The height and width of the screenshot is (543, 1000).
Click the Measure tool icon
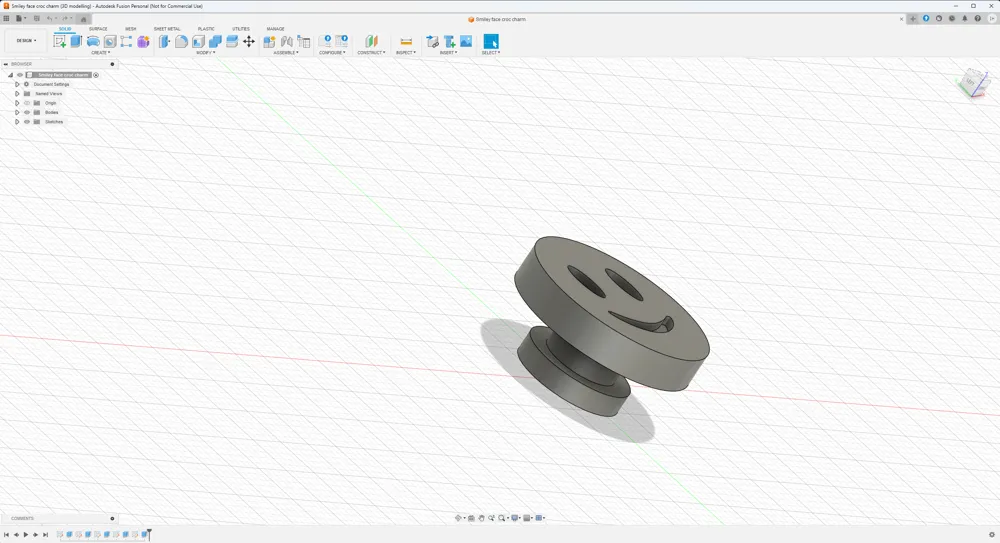tap(406, 41)
